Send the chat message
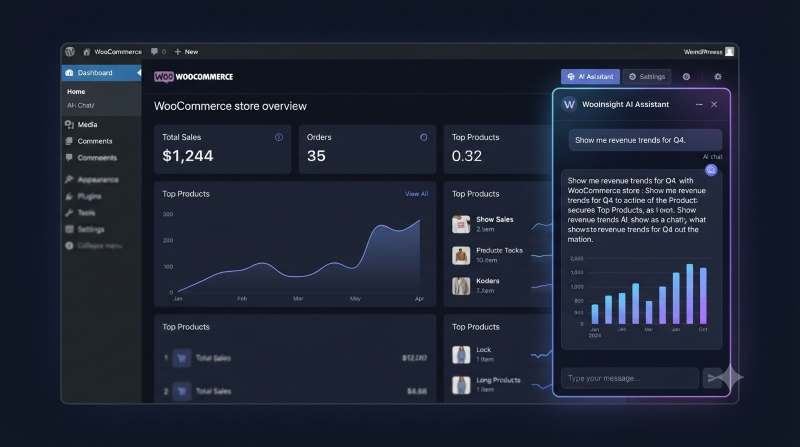800x447 pixels. (x=713, y=378)
